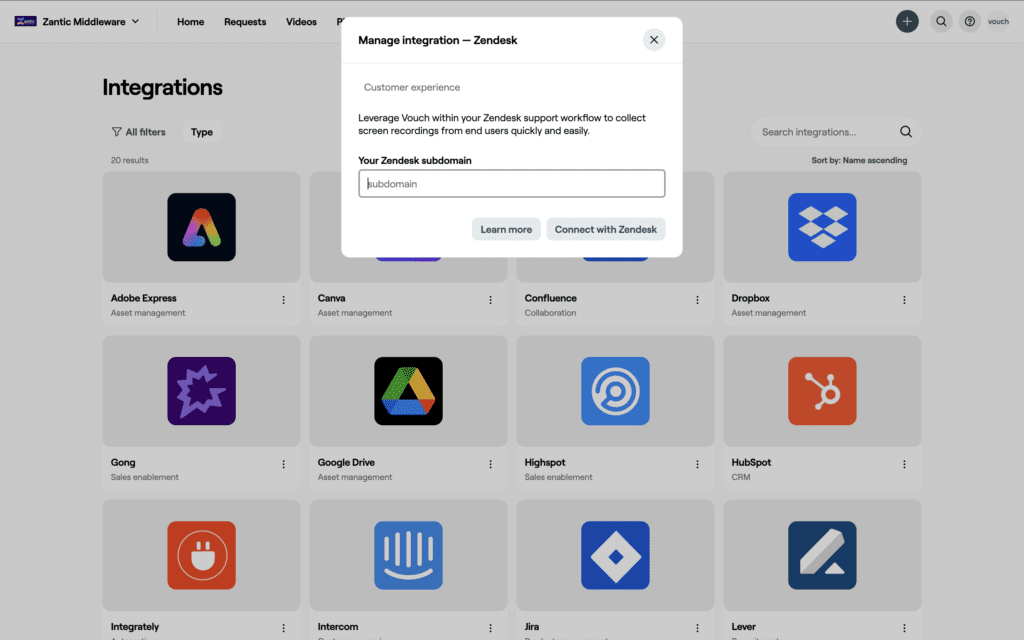Image resolution: width=1024 pixels, height=640 pixels.
Task: Click the Zantic Middleware logo
Action: point(25,22)
